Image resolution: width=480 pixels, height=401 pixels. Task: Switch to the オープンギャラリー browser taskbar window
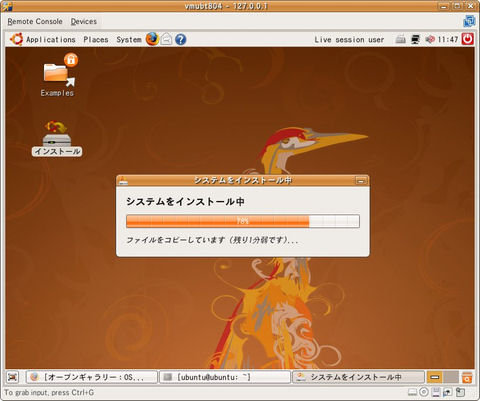pyautogui.click(x=92, y=377)
